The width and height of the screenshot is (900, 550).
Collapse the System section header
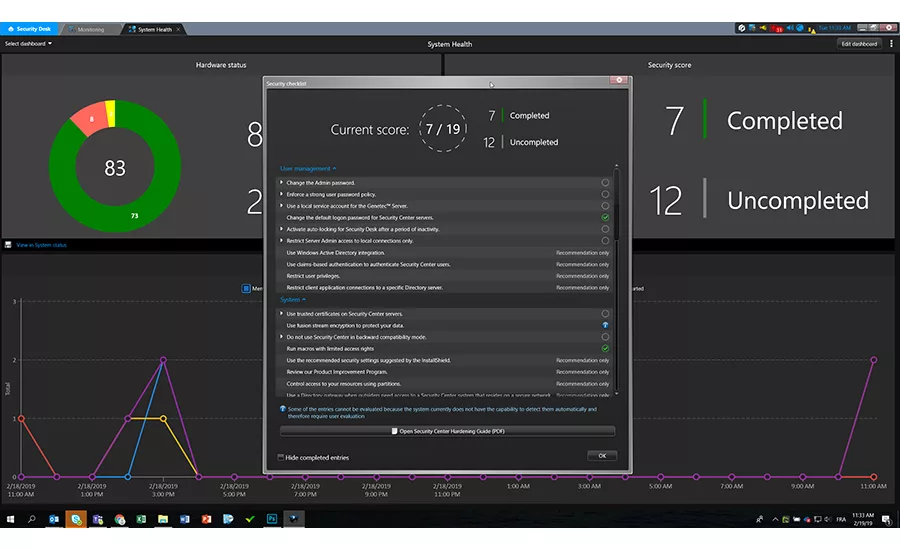click(x=293, y=300)
